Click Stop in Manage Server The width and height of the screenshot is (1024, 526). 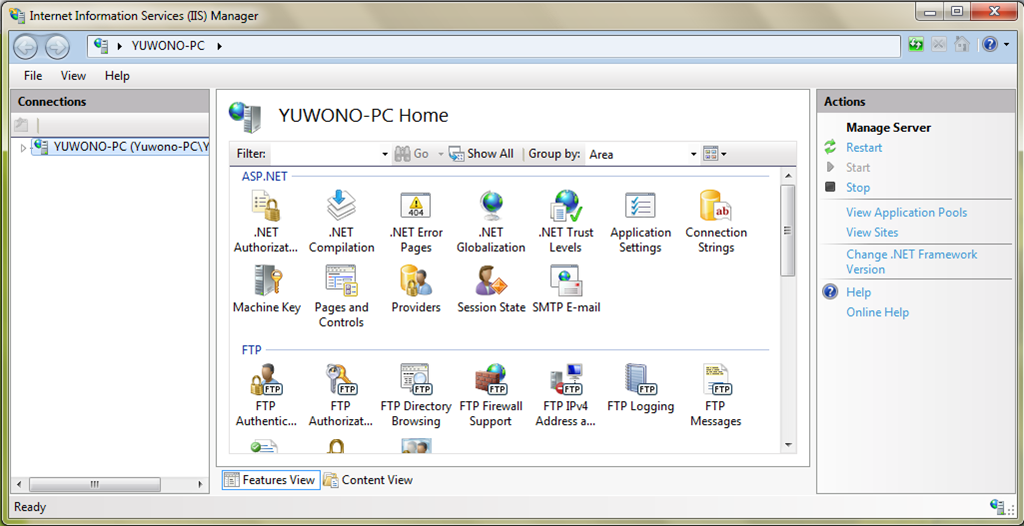coord(857,188)
